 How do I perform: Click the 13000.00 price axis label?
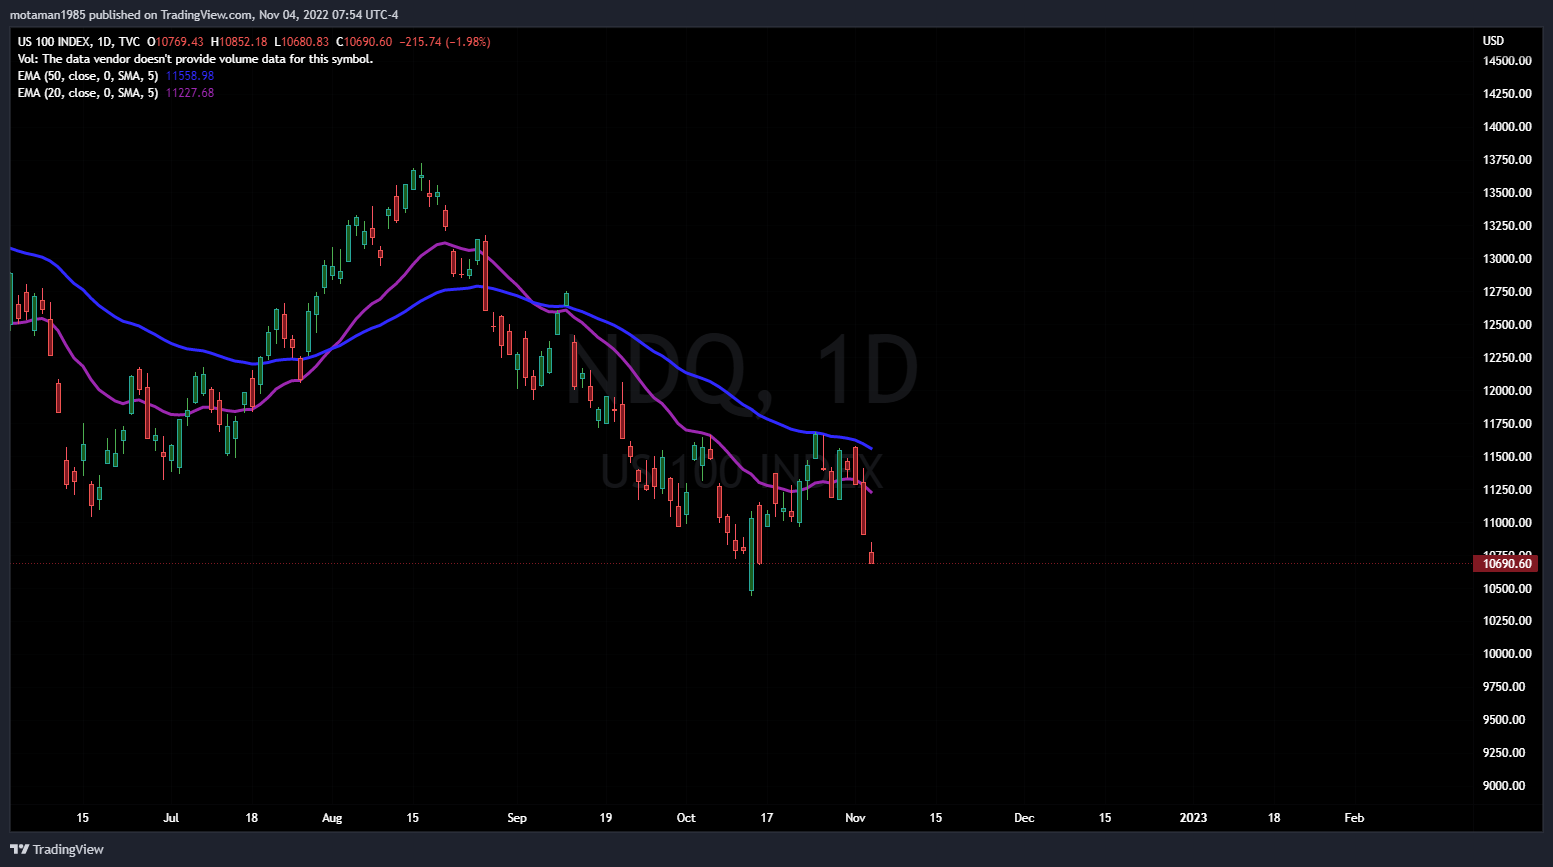click(1507, 259)
